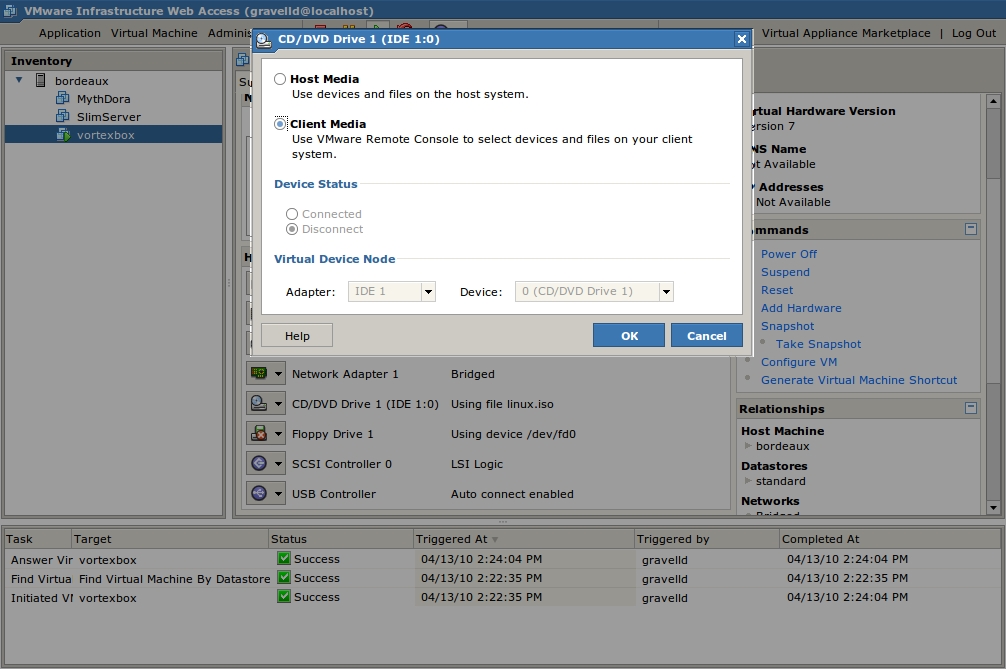Click the Cancel button in dialog
This screenshot has height=669, width=1006.
[x=706, y=335]
